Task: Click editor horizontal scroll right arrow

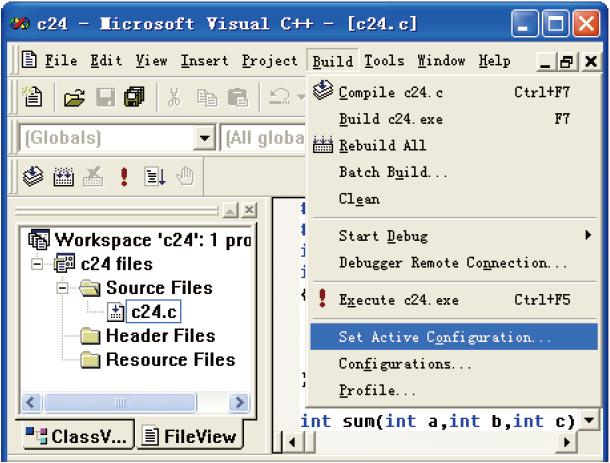Action: [x=567, y=442]
